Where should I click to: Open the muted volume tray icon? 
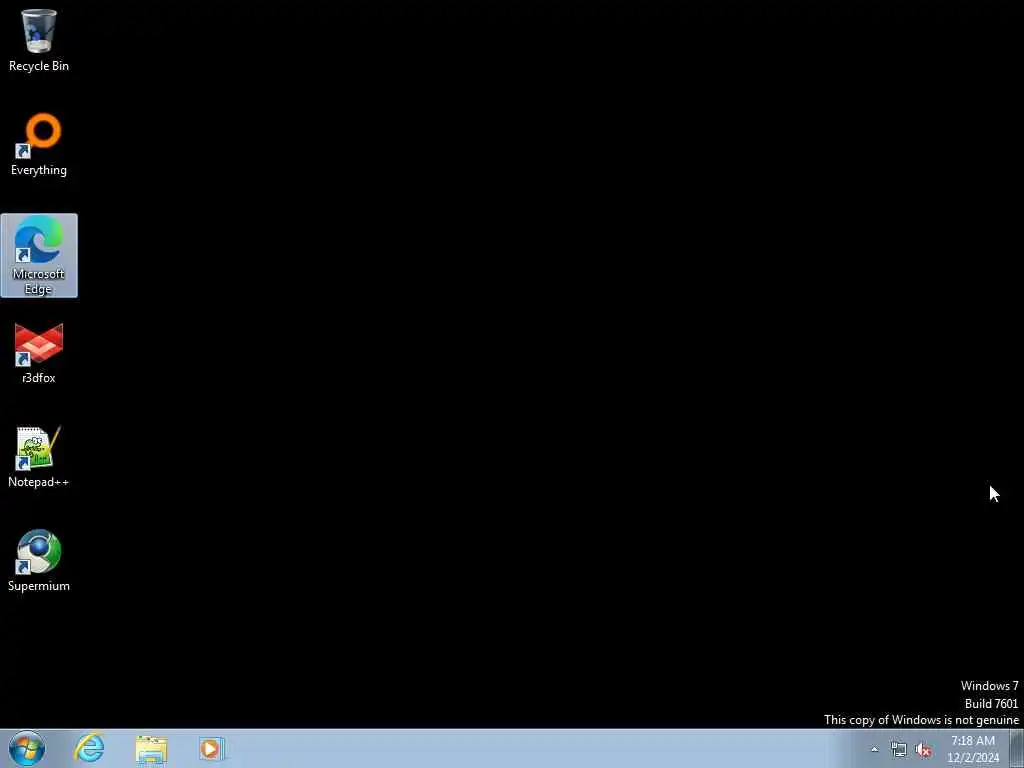tap(923, 750)
